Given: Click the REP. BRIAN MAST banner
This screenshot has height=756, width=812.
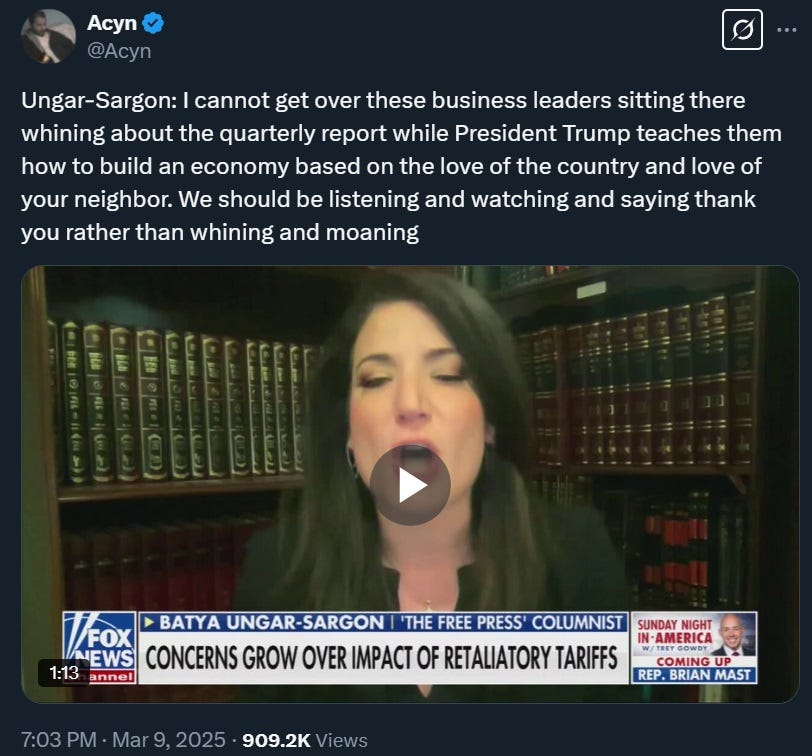Looking at the screenshot, I should (694, 675).
